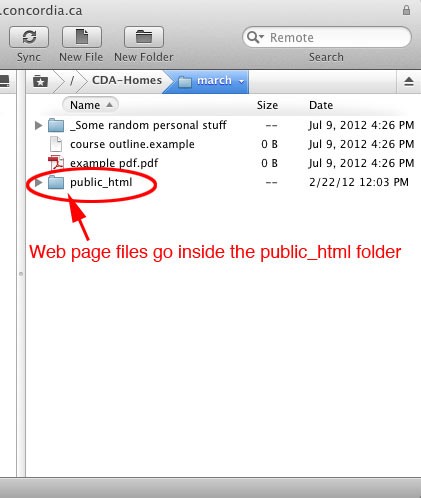Expand the _Some random personal stuff folder

point(38,125)
